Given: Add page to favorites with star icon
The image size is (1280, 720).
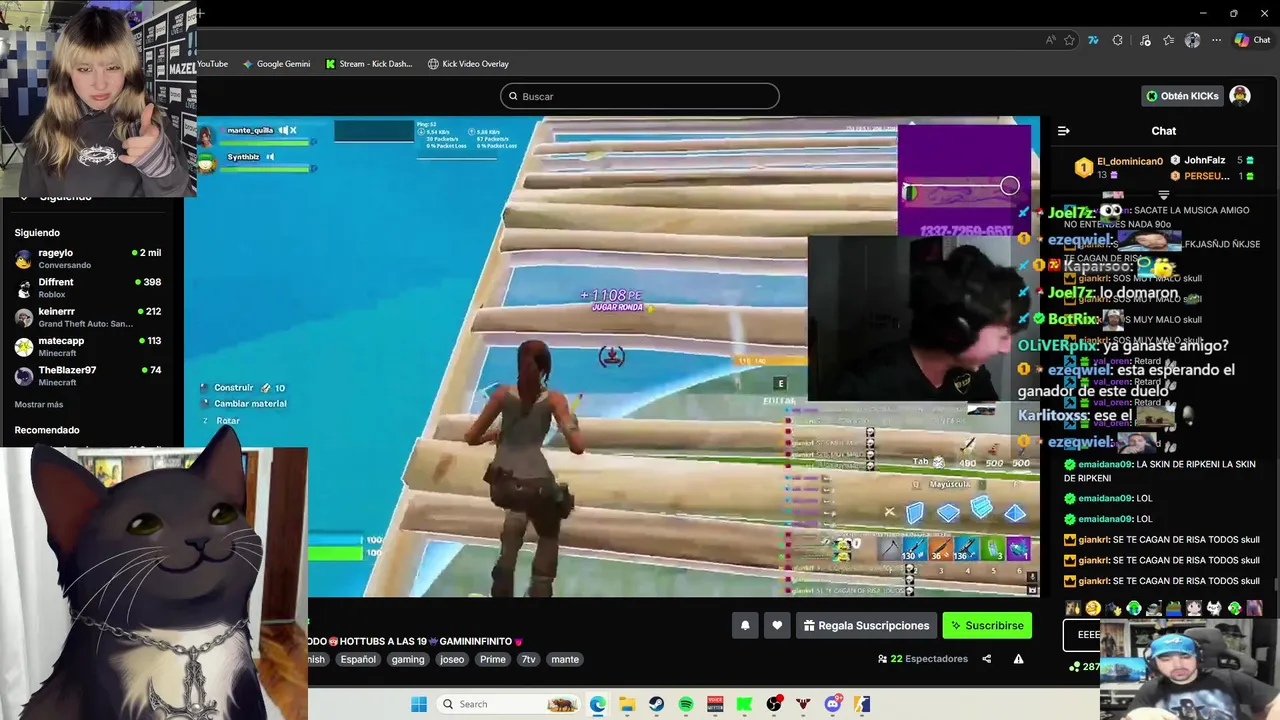Looking at the screenshot, I should [1069, 40].
